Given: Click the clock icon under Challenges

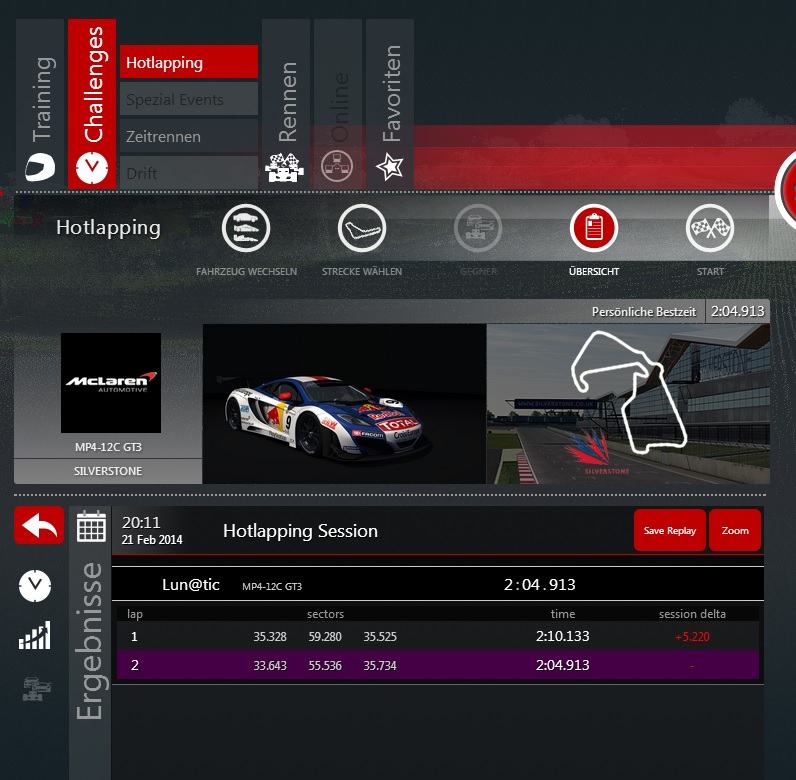Looking at the screenshot, I should (x=92, y=168).
